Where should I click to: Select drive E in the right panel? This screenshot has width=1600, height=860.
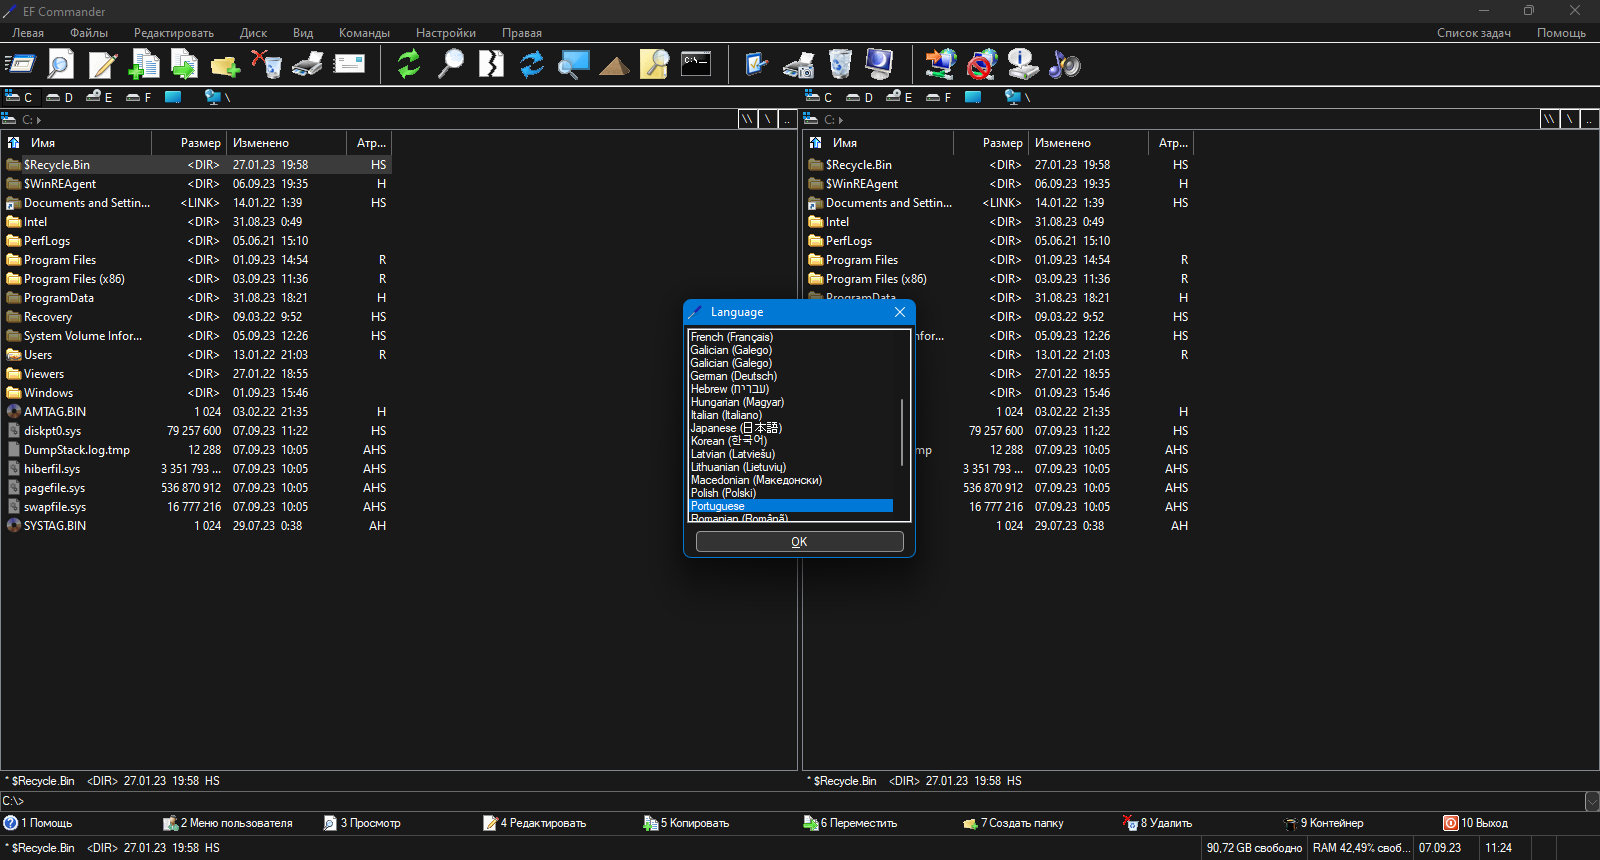900,97
